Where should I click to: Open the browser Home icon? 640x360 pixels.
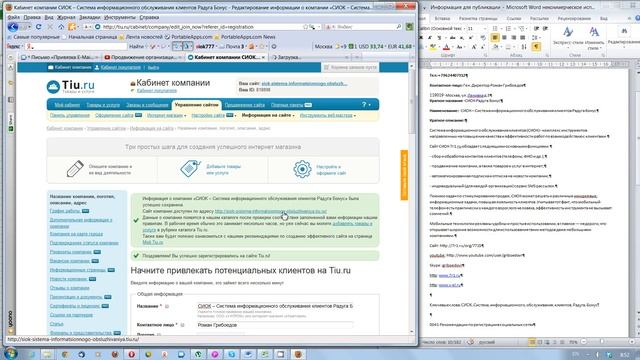[x=61, y=27]
